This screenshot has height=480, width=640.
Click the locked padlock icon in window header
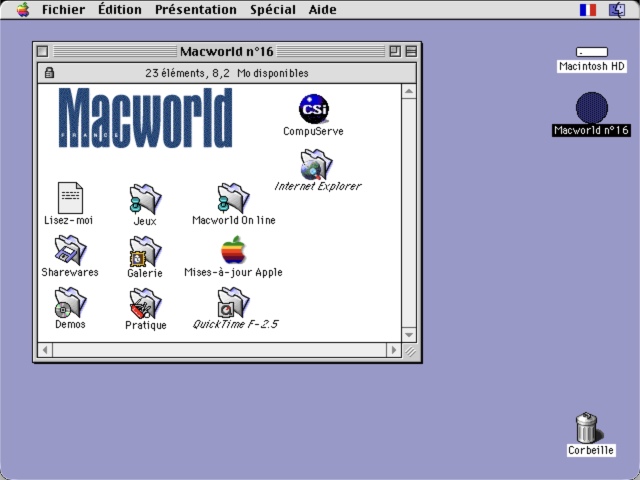(x=49, y=73)
